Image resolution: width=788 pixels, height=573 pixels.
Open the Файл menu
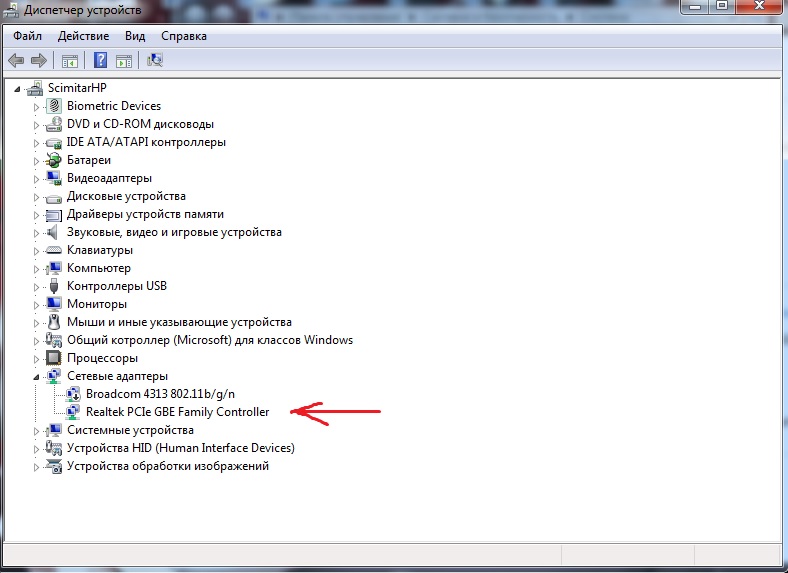[x=27, y=36]
